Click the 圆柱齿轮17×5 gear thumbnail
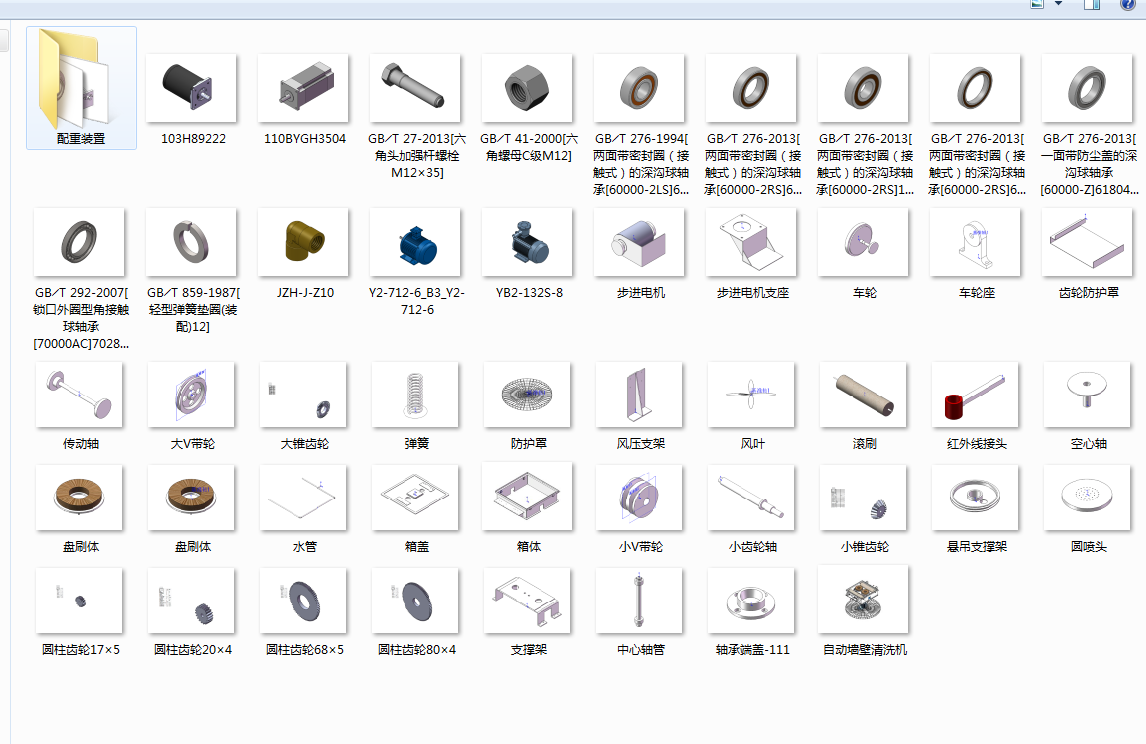Screen dimensions: 1146x744 pyautogui.click(x=79, y=601)
